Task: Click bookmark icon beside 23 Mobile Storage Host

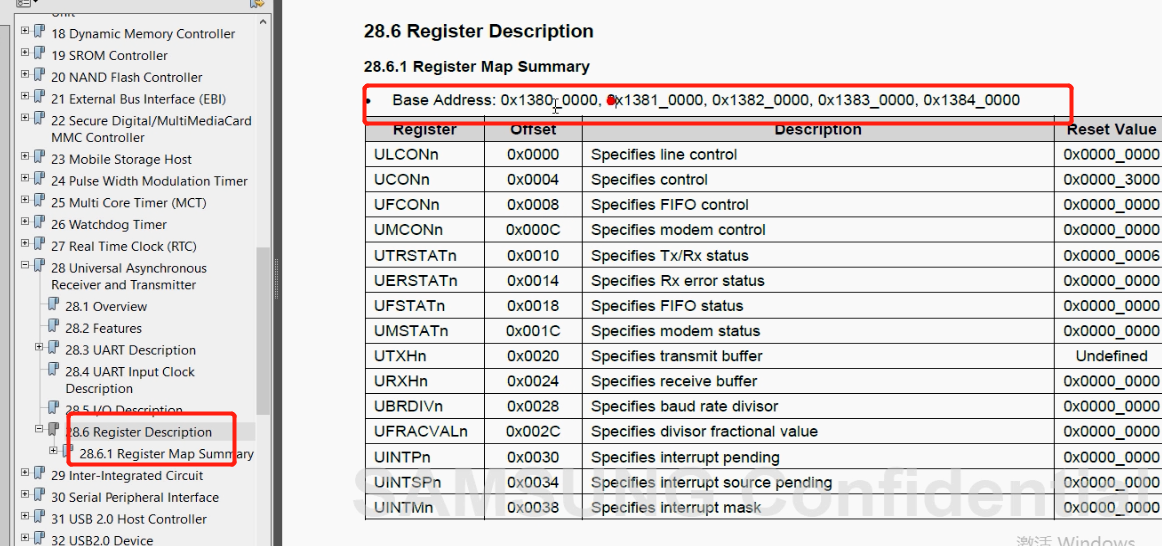Action: (x=39, y=158)
